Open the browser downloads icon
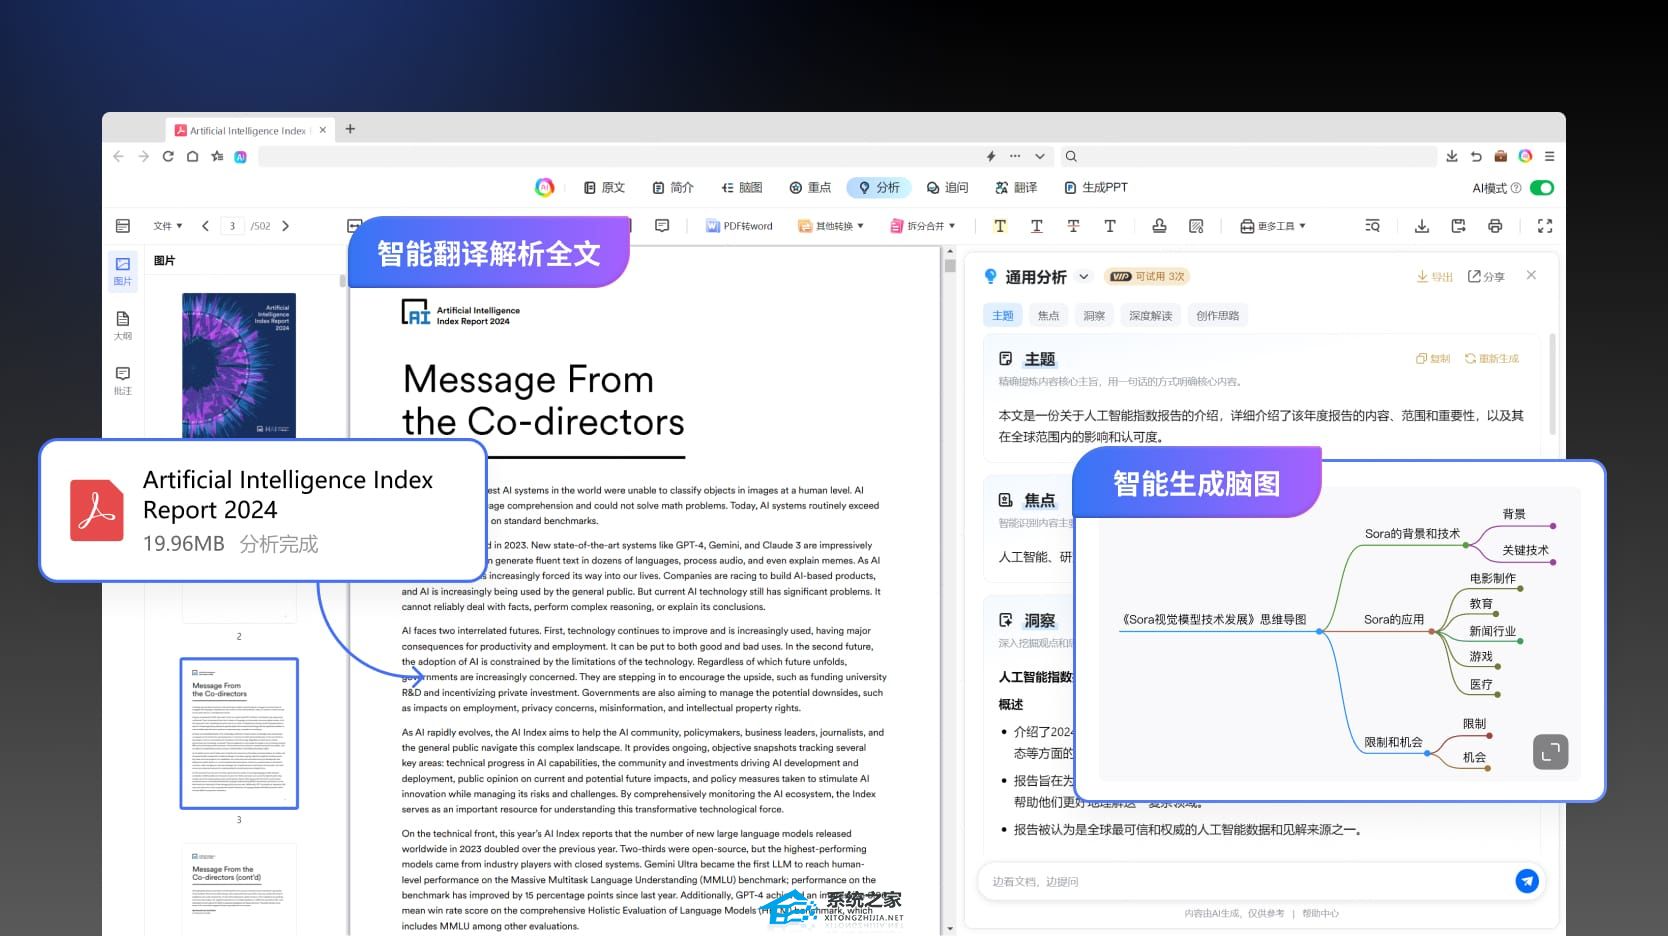1668x936 pixels. click(1452, 156)
